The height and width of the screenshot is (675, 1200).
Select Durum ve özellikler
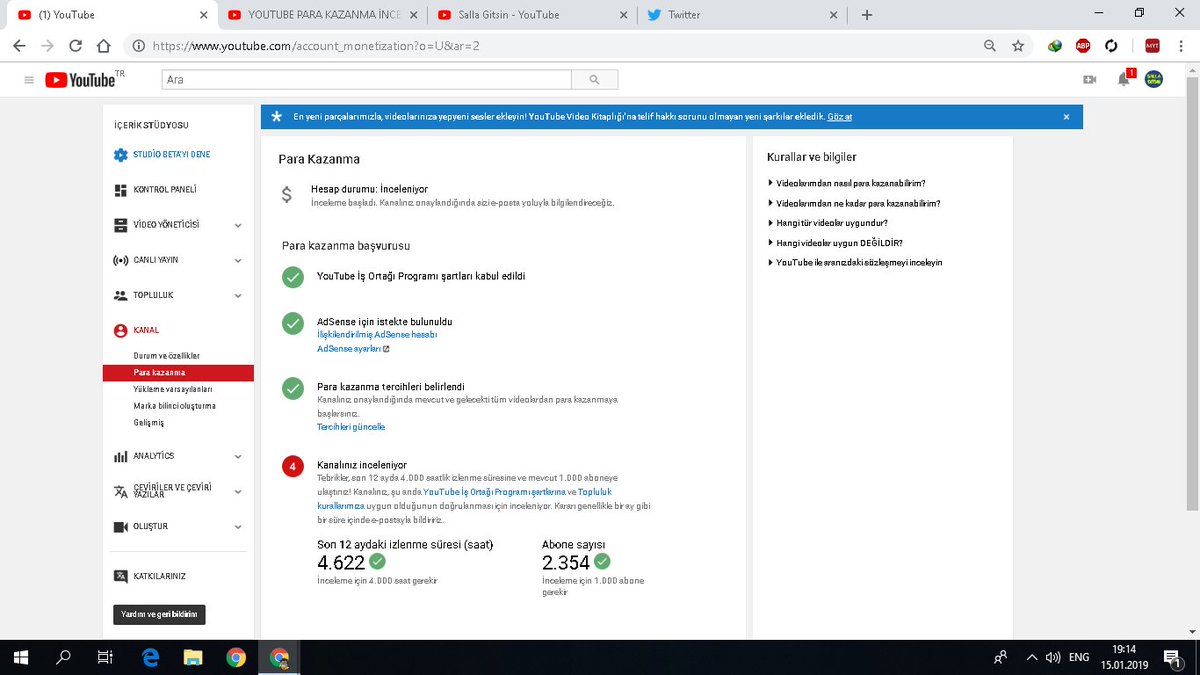click(x=167, y=356)
